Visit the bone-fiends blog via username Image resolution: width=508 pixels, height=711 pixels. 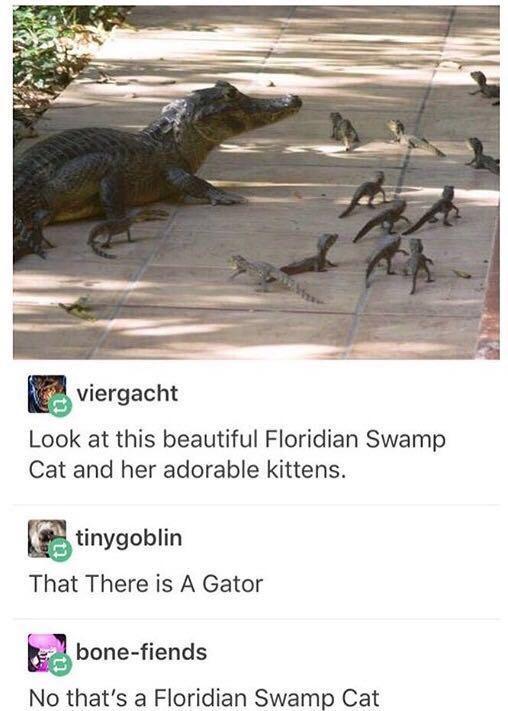142,652
